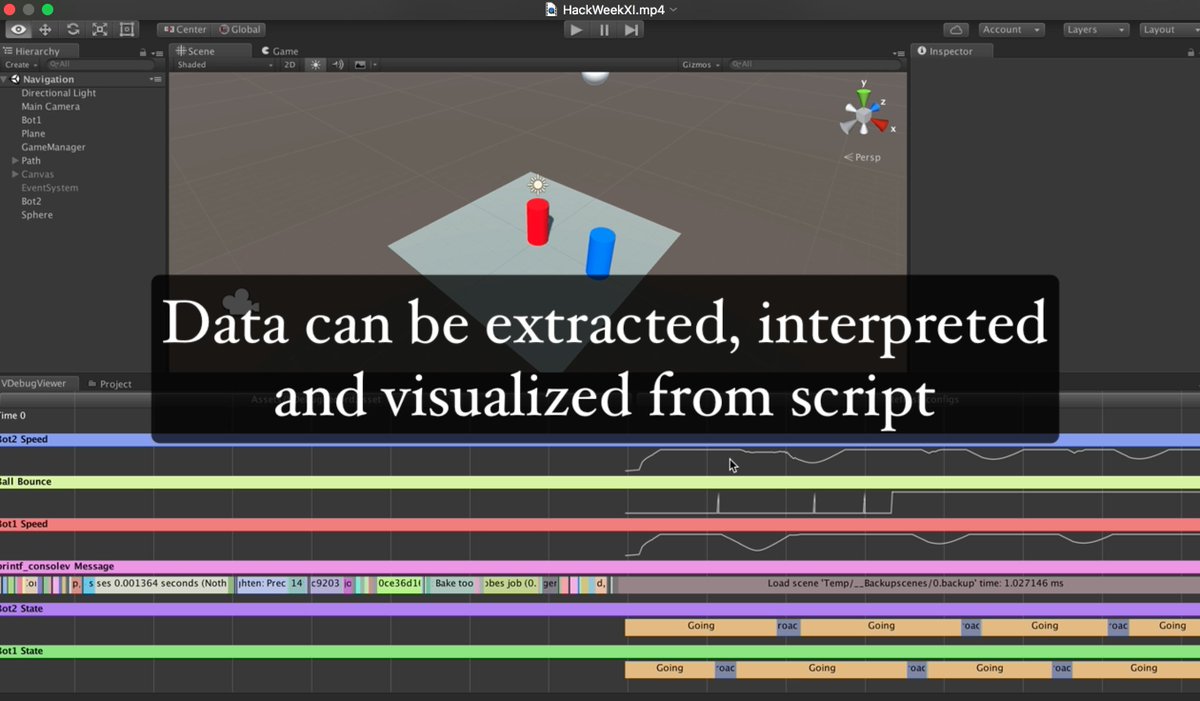Open the Gizmos dropdown
The height and width of the screenshot is (701, 1200).
tap(701, 65)
